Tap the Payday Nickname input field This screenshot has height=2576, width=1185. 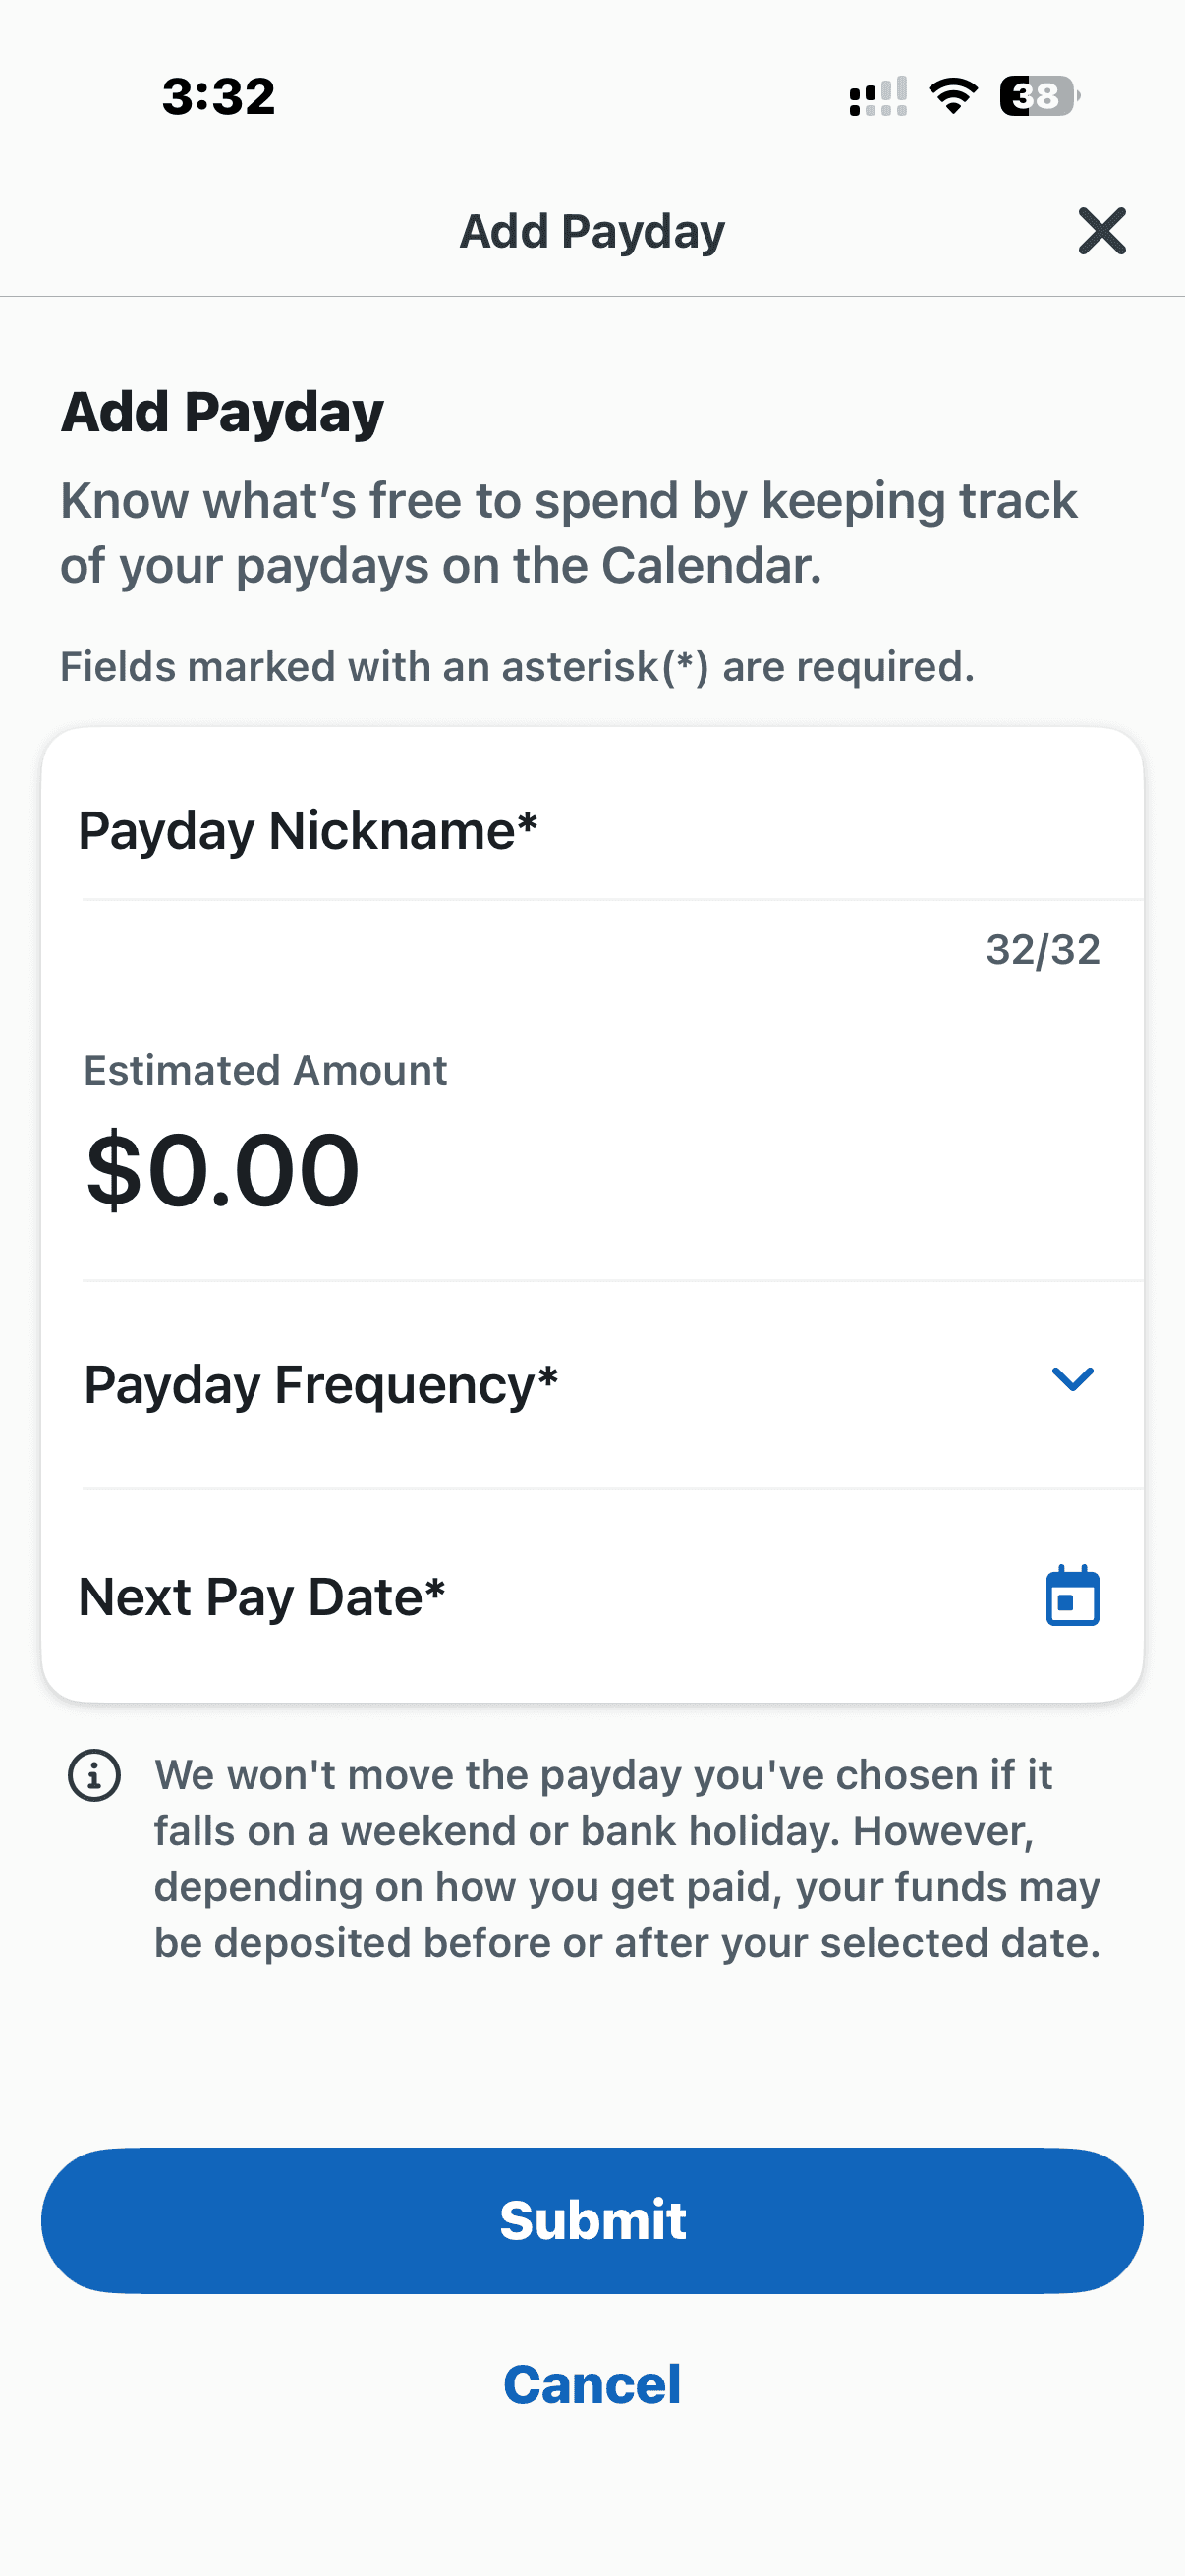click(592, 830)
